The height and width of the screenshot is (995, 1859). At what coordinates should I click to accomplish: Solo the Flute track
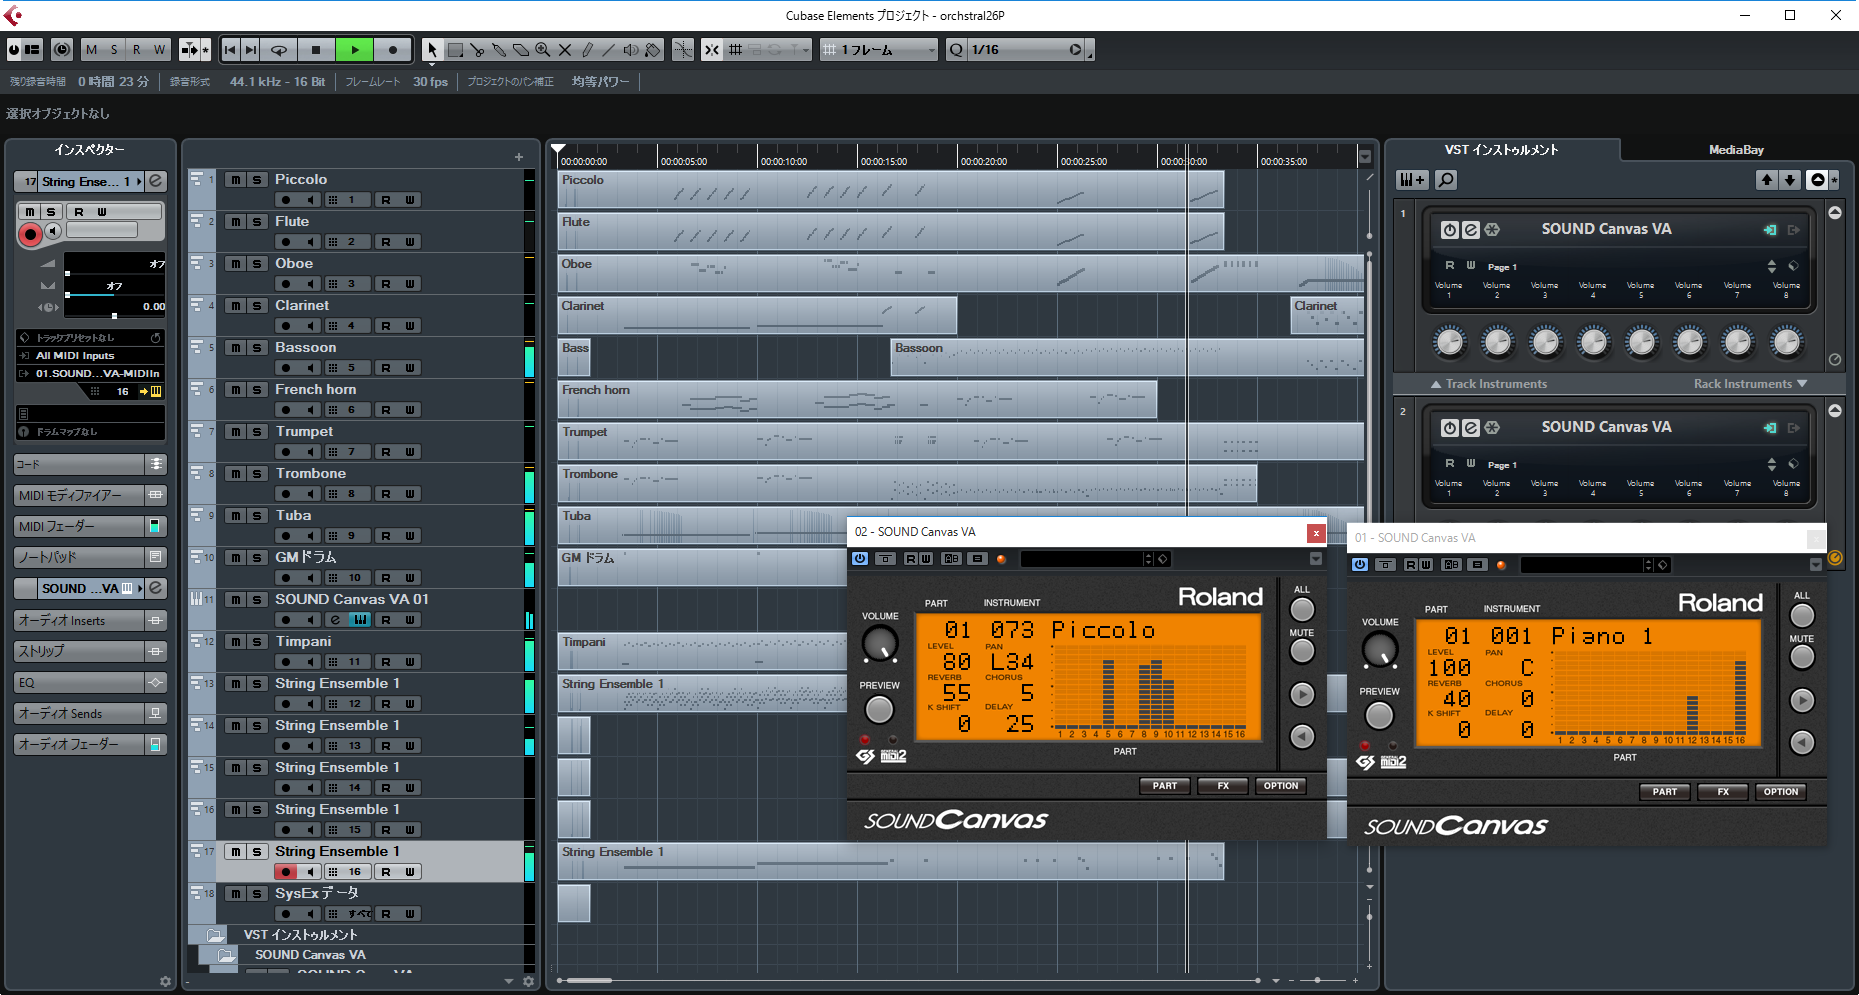257,222
